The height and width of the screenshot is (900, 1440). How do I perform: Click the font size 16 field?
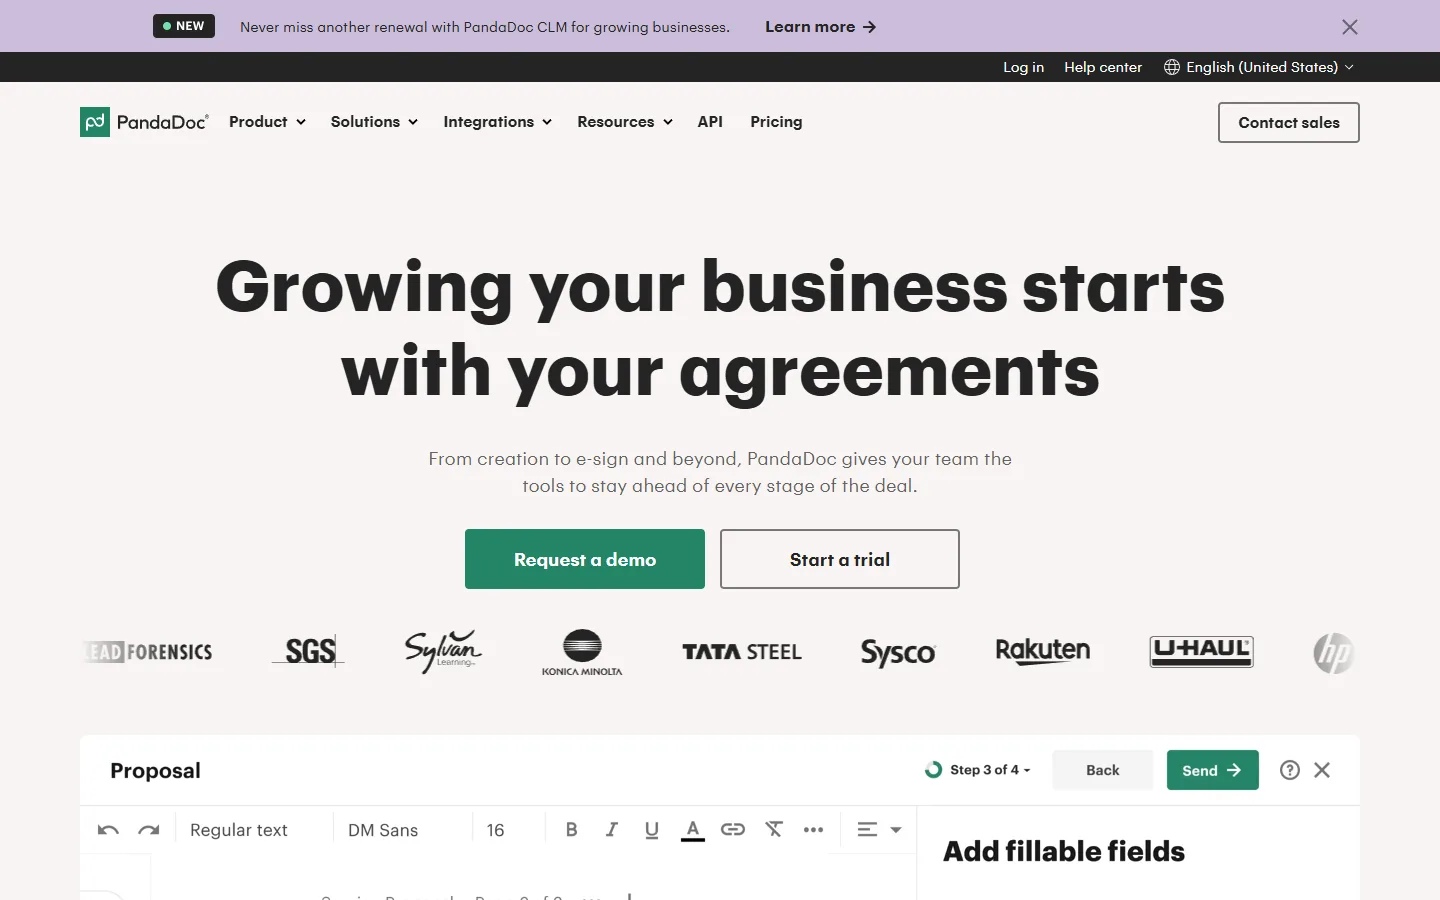point(496,830)
